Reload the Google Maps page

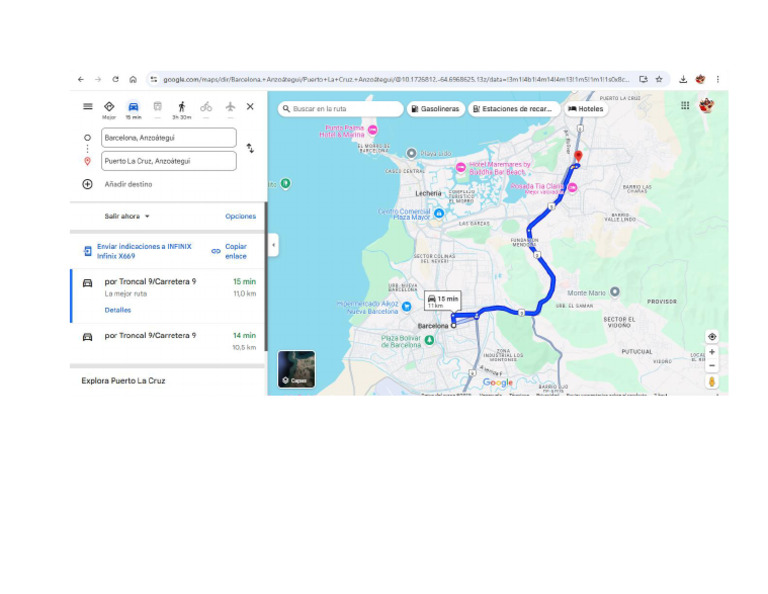(116, 79)
